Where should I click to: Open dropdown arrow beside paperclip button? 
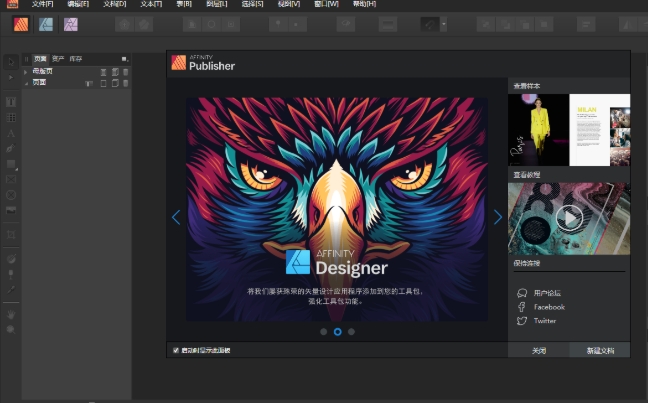[444, 24]
